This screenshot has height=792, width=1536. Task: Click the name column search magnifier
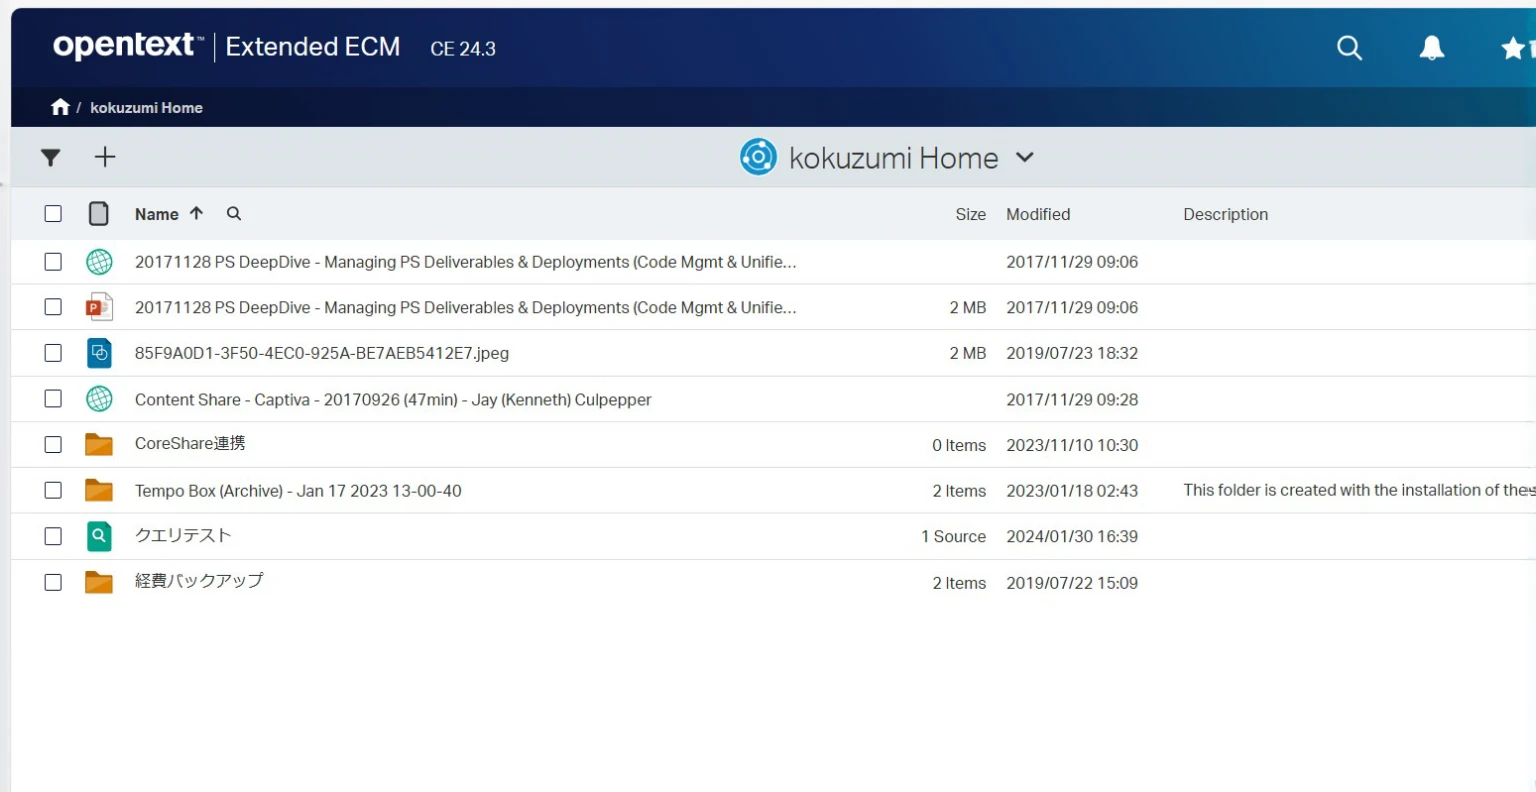pos(234,213)
